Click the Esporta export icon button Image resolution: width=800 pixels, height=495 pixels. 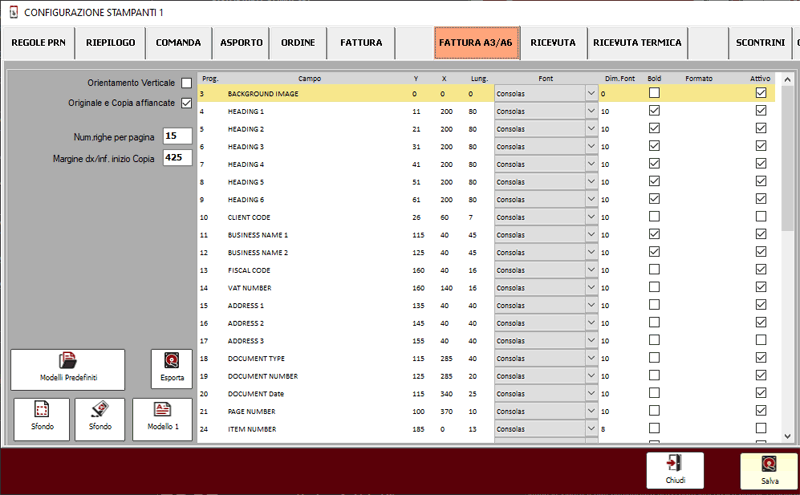[x=172, y=368]
